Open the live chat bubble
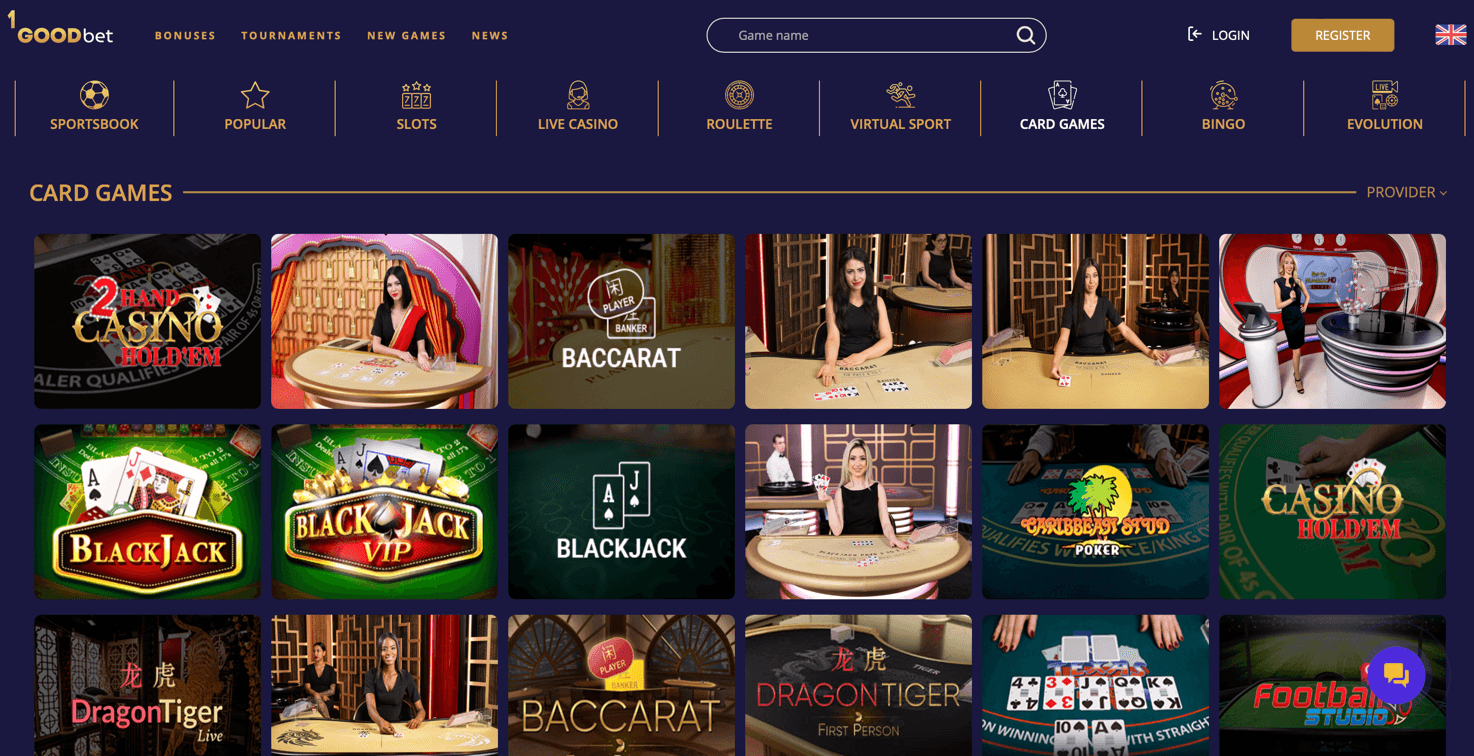This screenshot has height=756, width=1474. click(x=1396, y=676)
